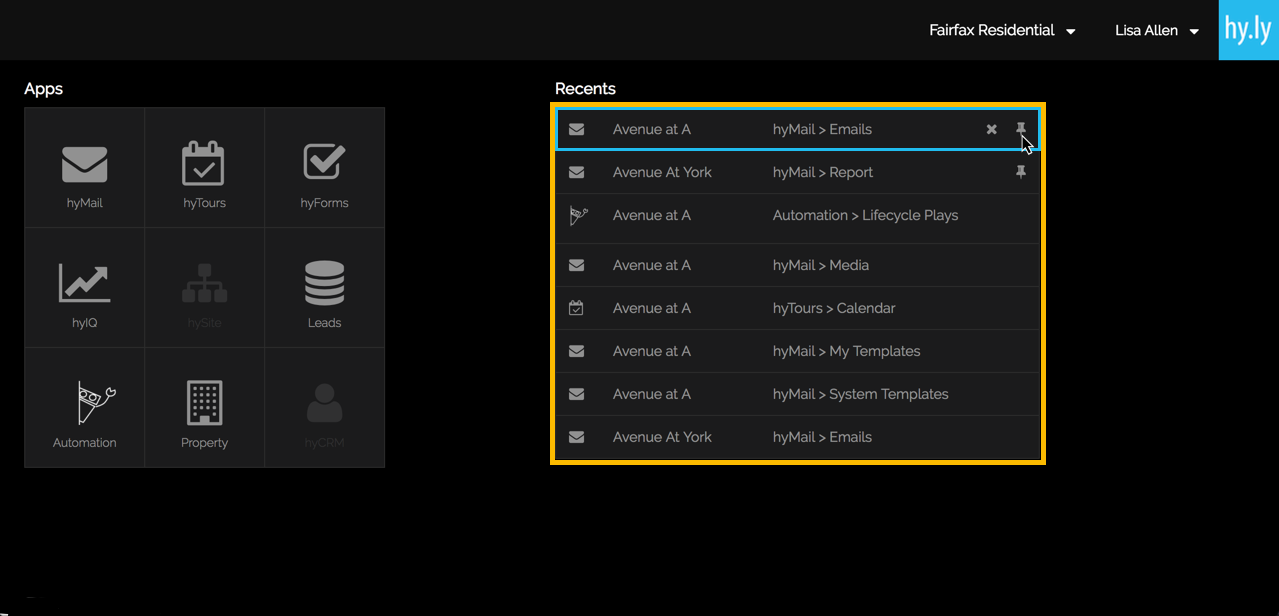Click Avenue at A in System Templates row
This screenshot has height=616, width=1279.
(x=652, y=394)
